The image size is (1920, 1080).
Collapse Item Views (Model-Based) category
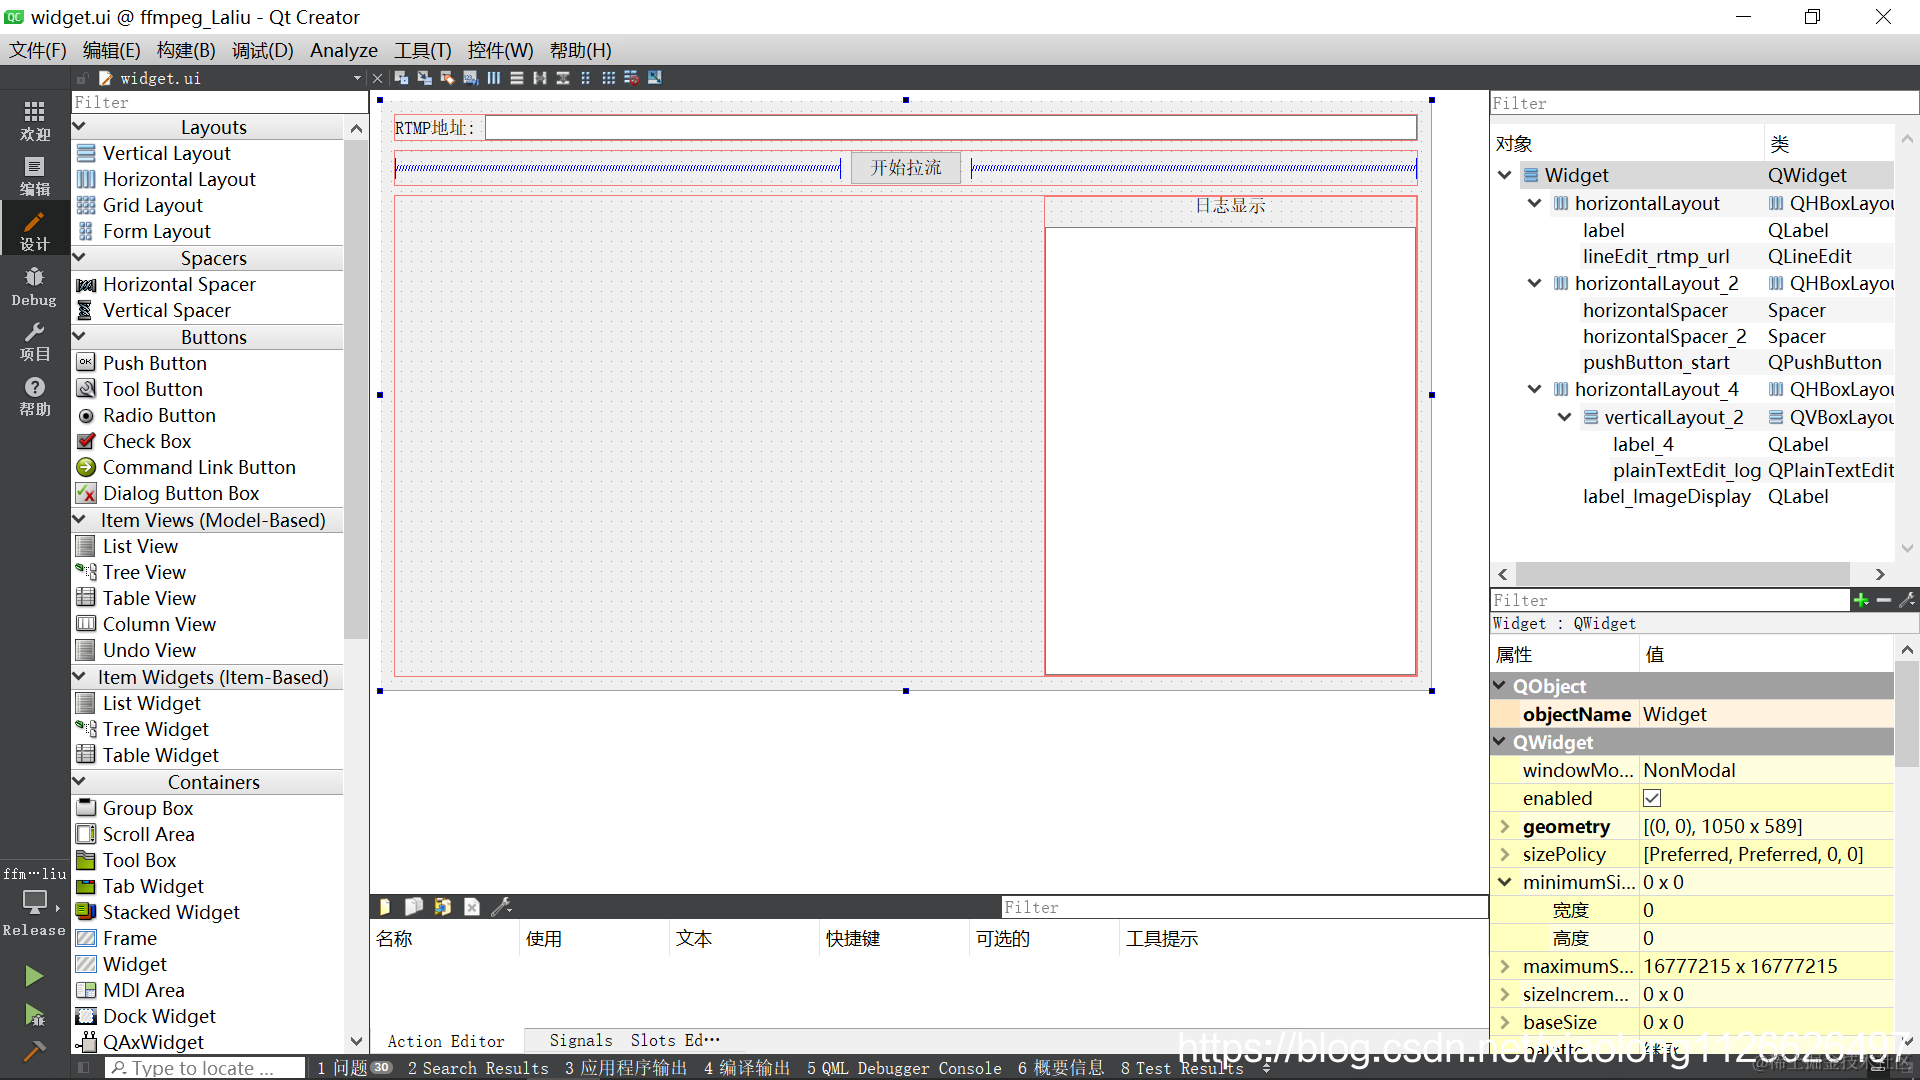(80, 520)
